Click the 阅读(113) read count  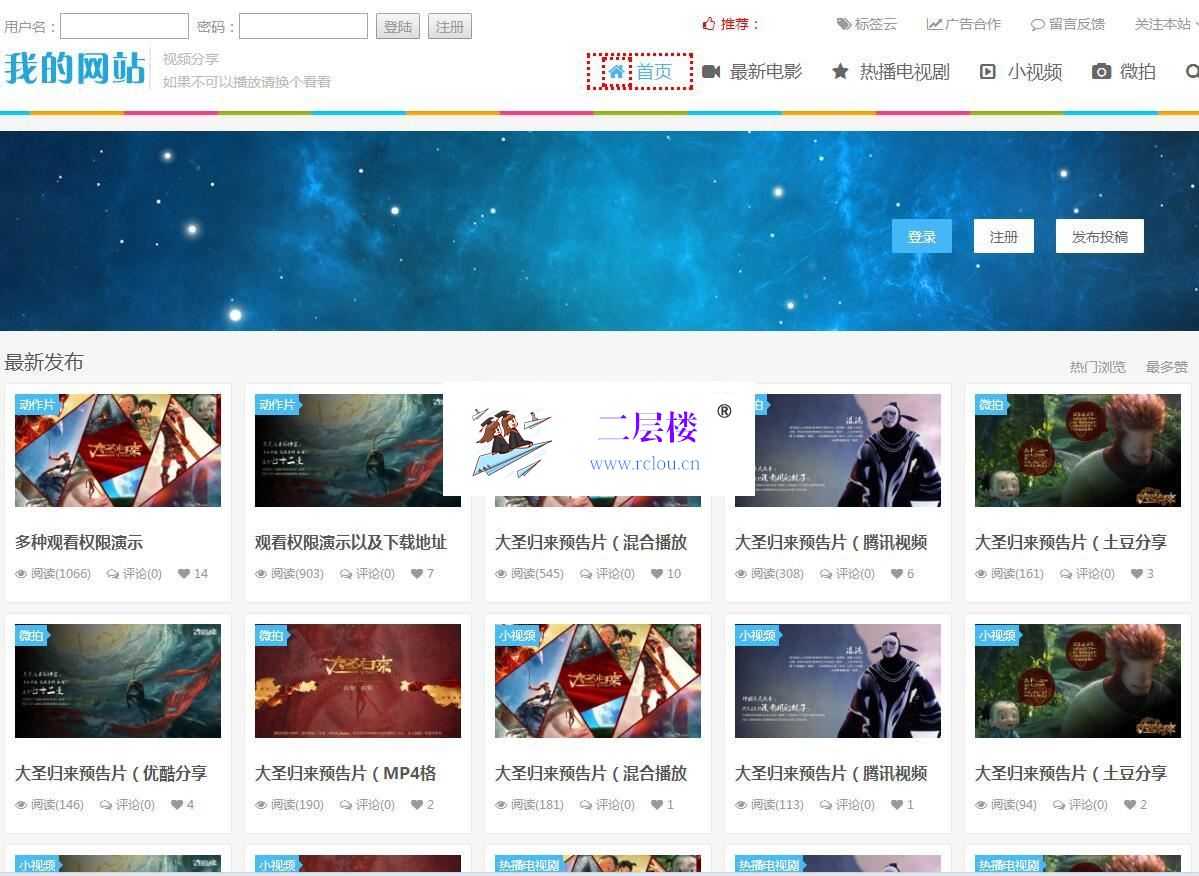[777, 804]
